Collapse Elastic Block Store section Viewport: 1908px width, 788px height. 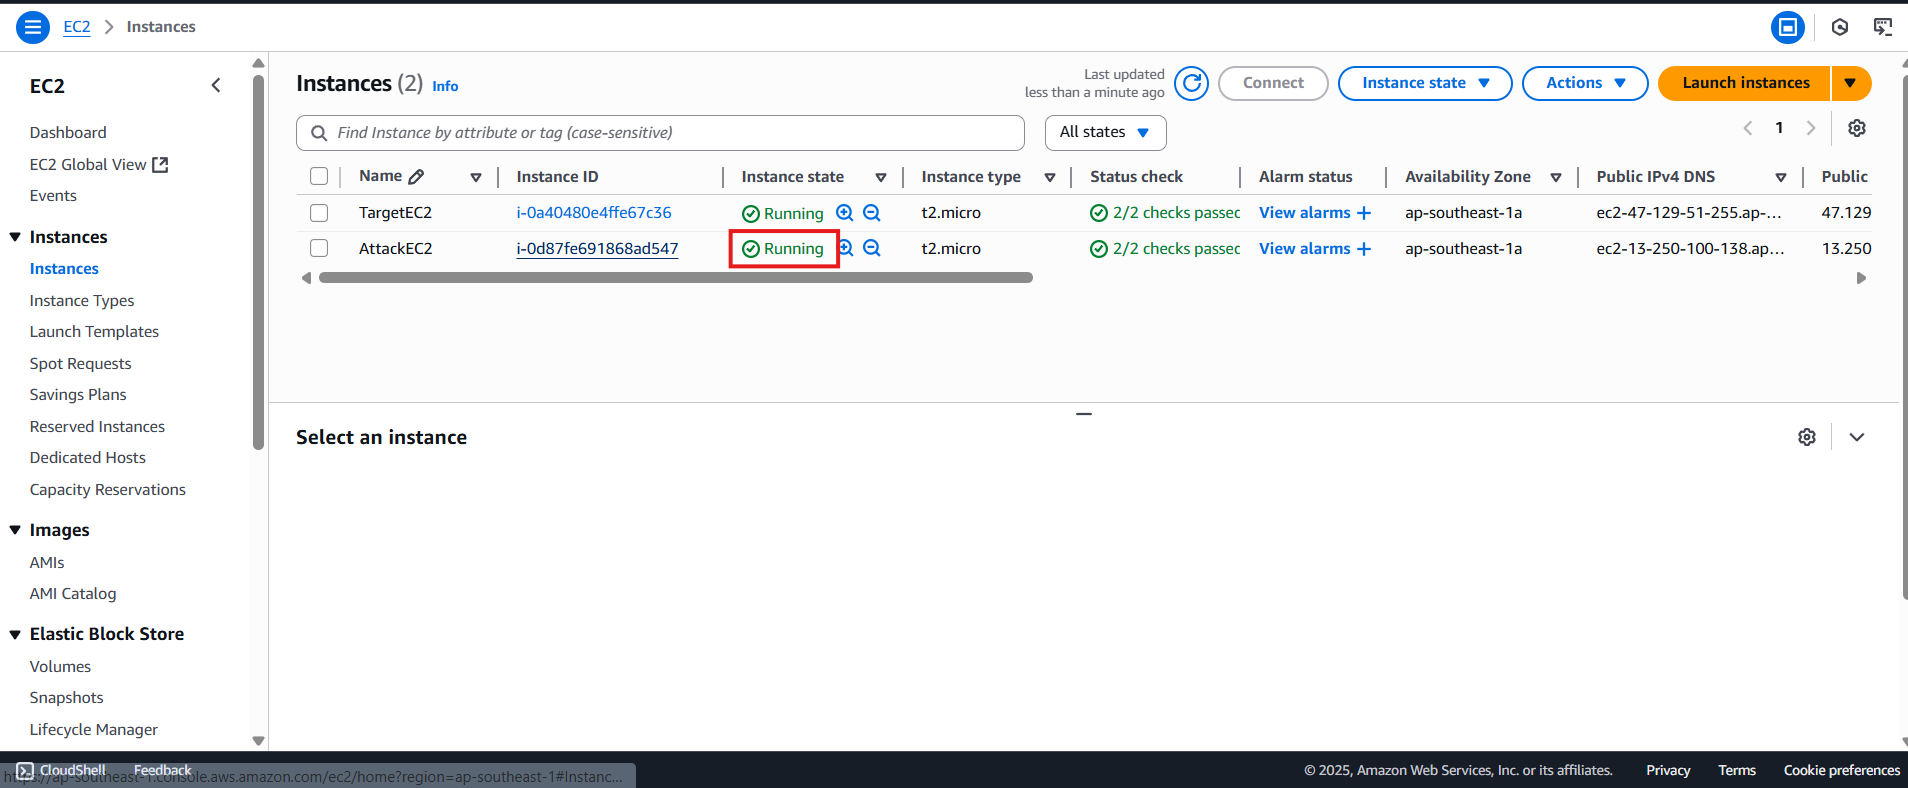pos(15,634)
